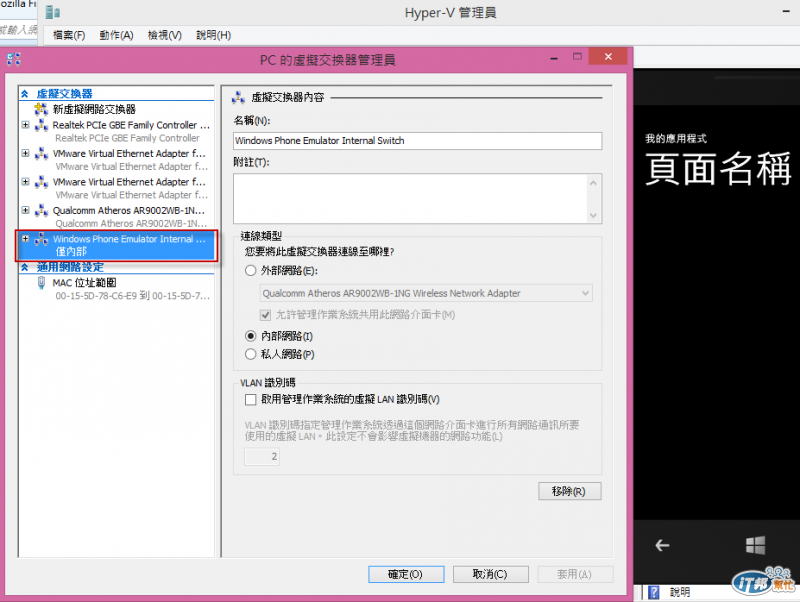Tap the emulator back arrow button
This screenshot has height=602, width=800.
pos(662,545)
